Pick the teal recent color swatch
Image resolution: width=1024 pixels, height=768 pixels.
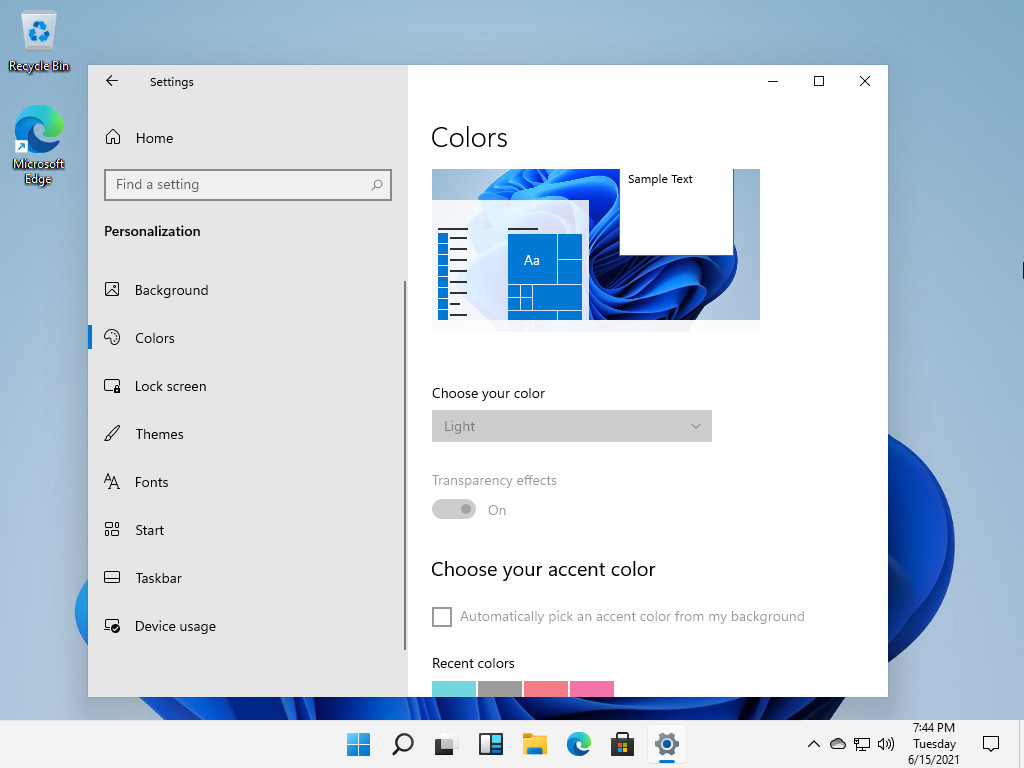pyautogui.click(x=454, y=689)
